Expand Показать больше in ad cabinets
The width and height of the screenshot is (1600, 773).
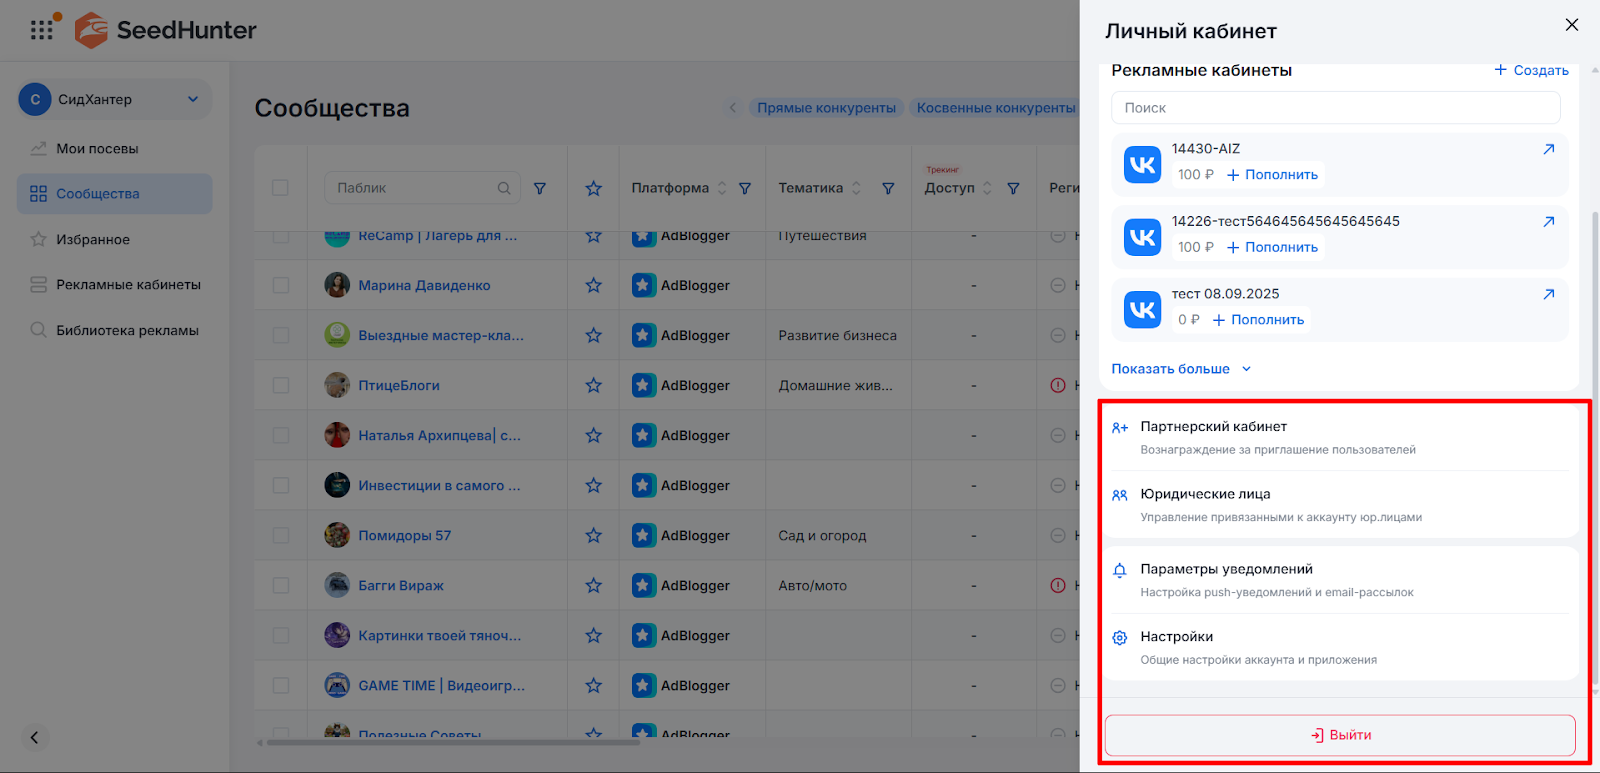click(x=1180, y=369)
